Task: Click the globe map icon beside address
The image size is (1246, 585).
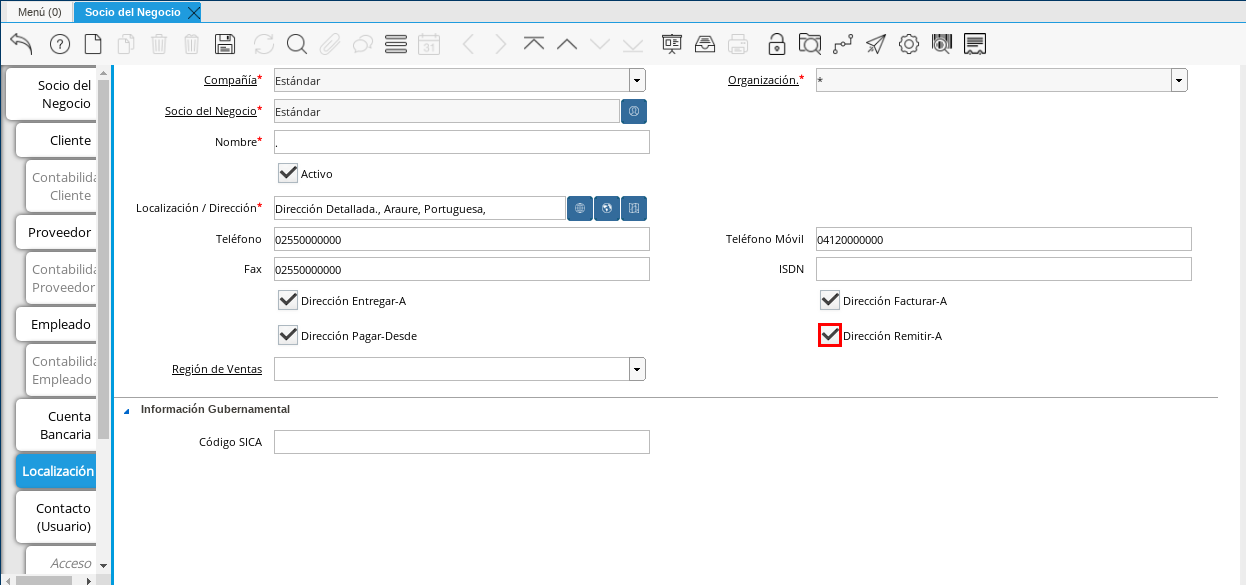Action: (606, 208)
